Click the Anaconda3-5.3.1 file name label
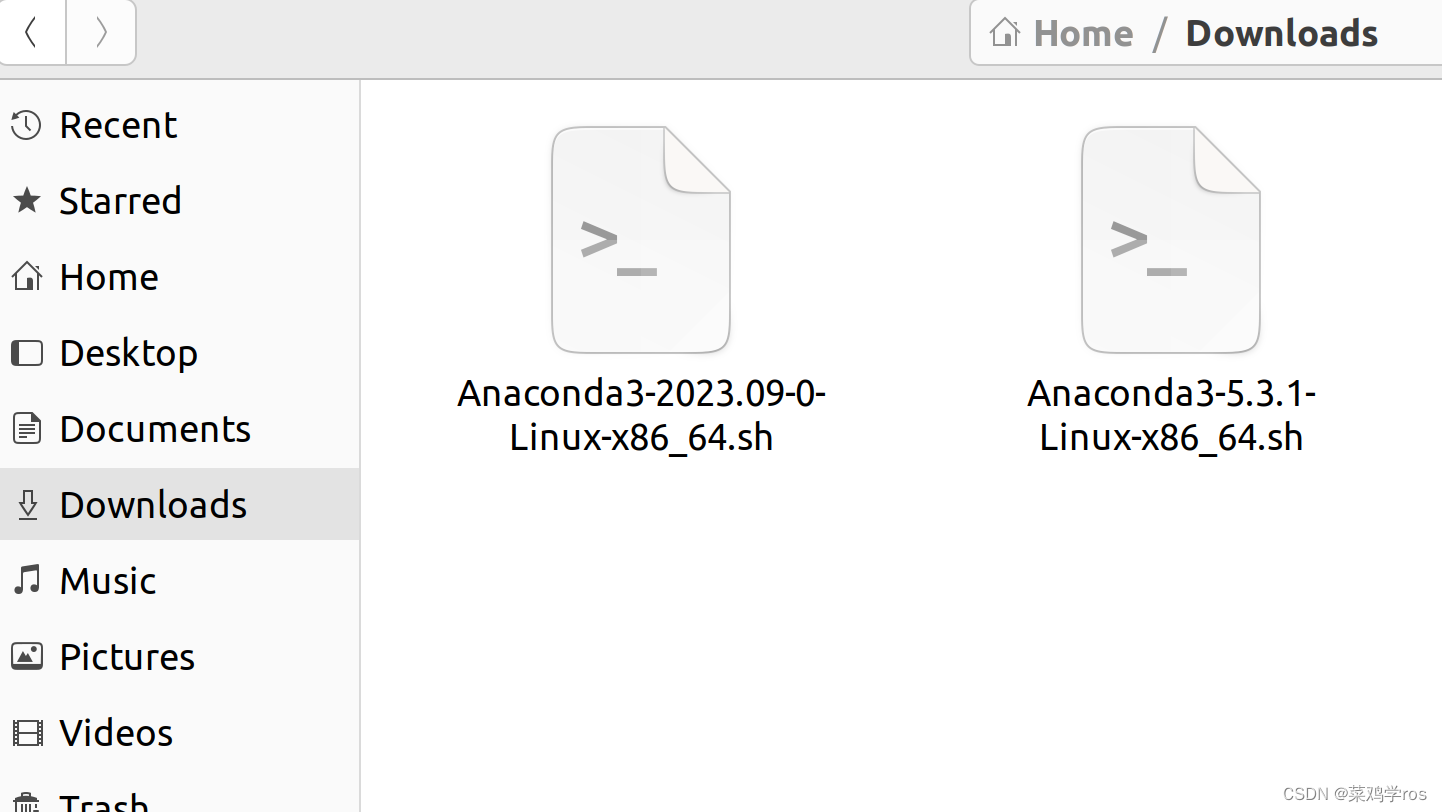The image size is (1442, 812). pos(1170,414)
